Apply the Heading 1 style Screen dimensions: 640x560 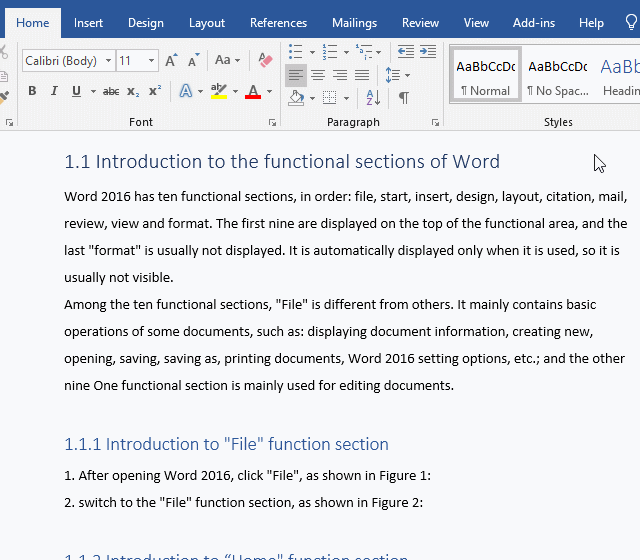point(620,74)
